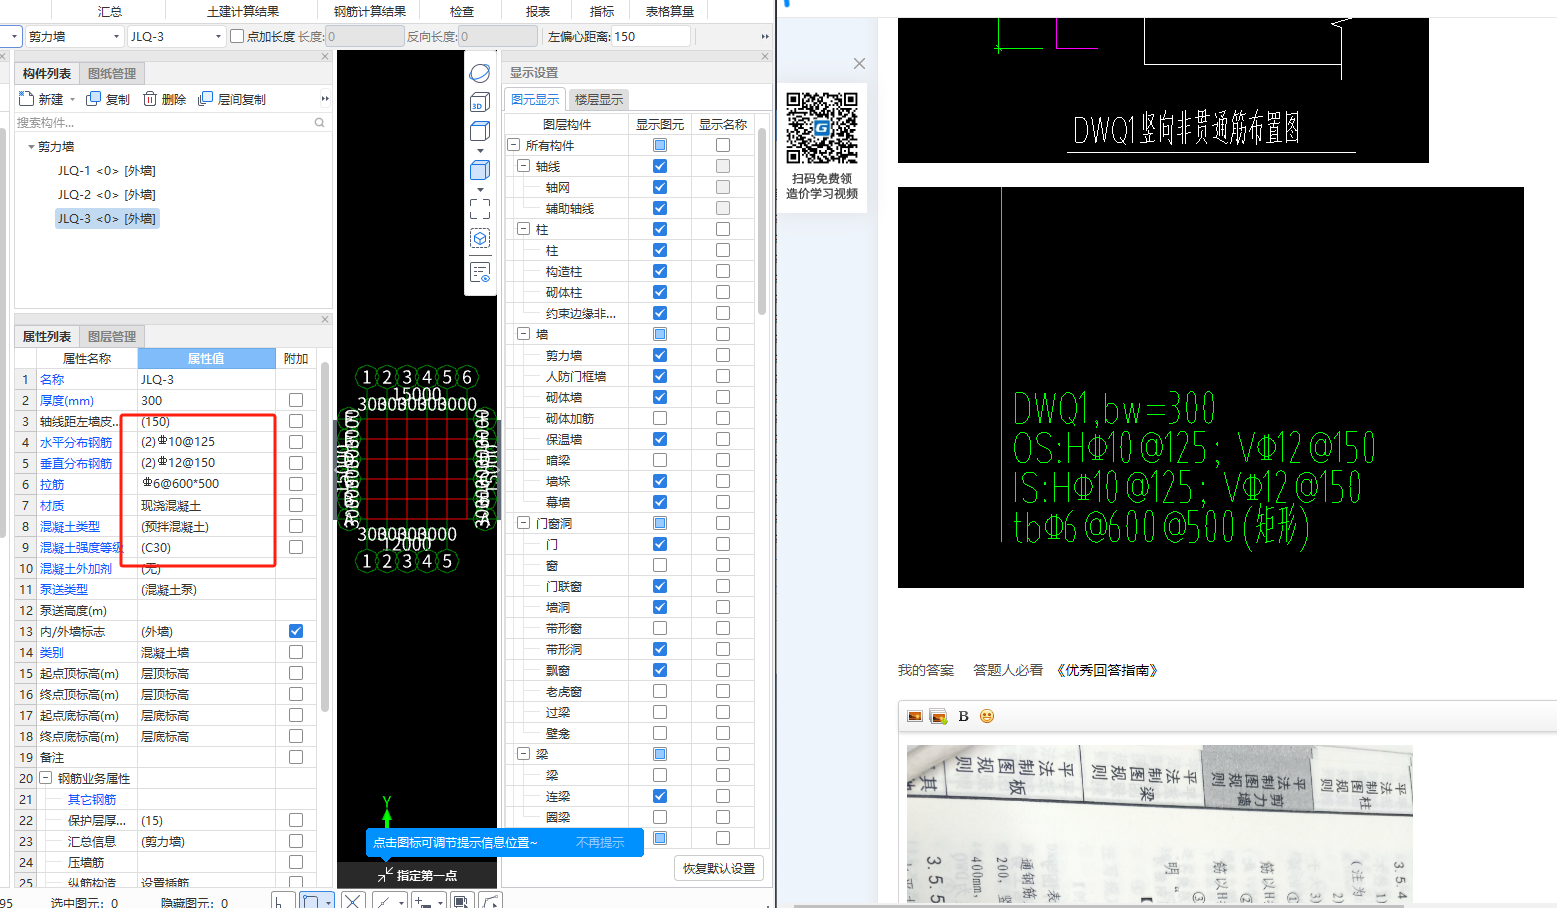Collapse the 剪力墙 tree node

[x=31, y=147]
